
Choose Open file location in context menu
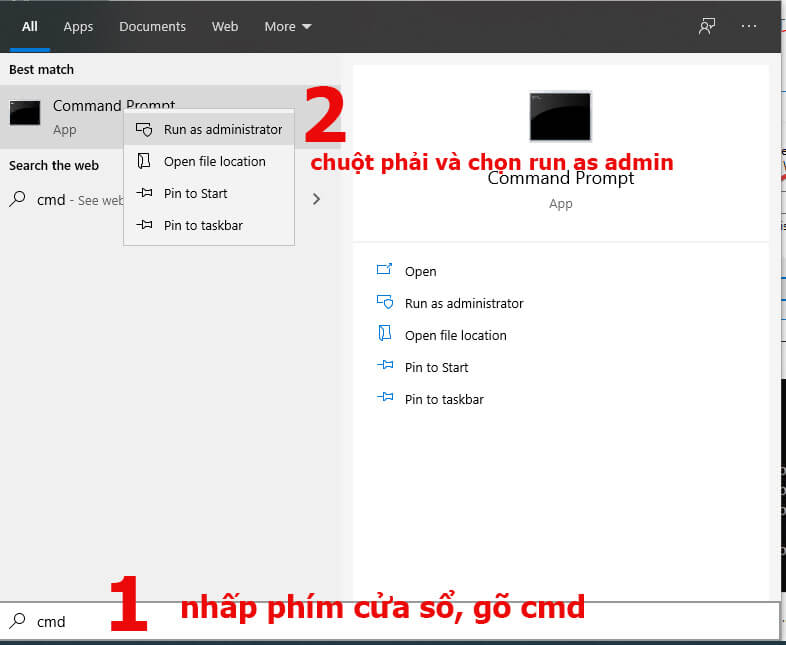(x=209, y=161)
